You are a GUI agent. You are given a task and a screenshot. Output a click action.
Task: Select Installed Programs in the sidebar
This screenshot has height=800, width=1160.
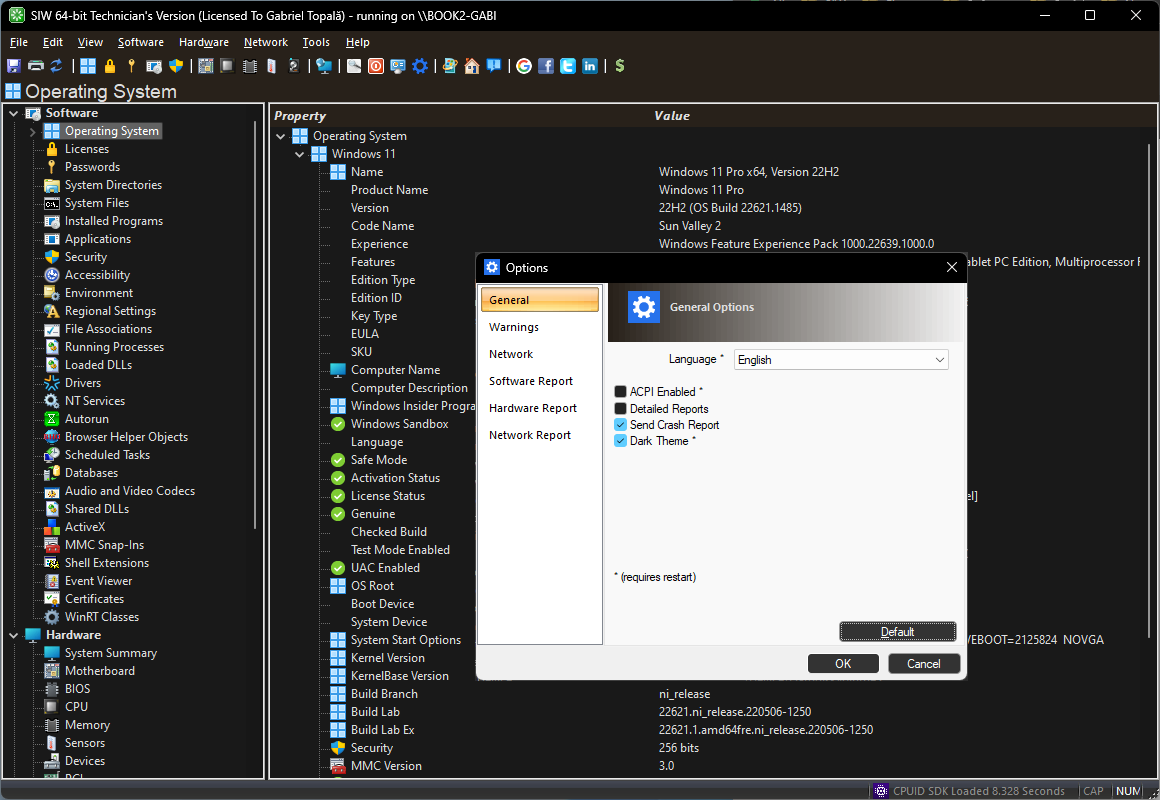(113, 221)
